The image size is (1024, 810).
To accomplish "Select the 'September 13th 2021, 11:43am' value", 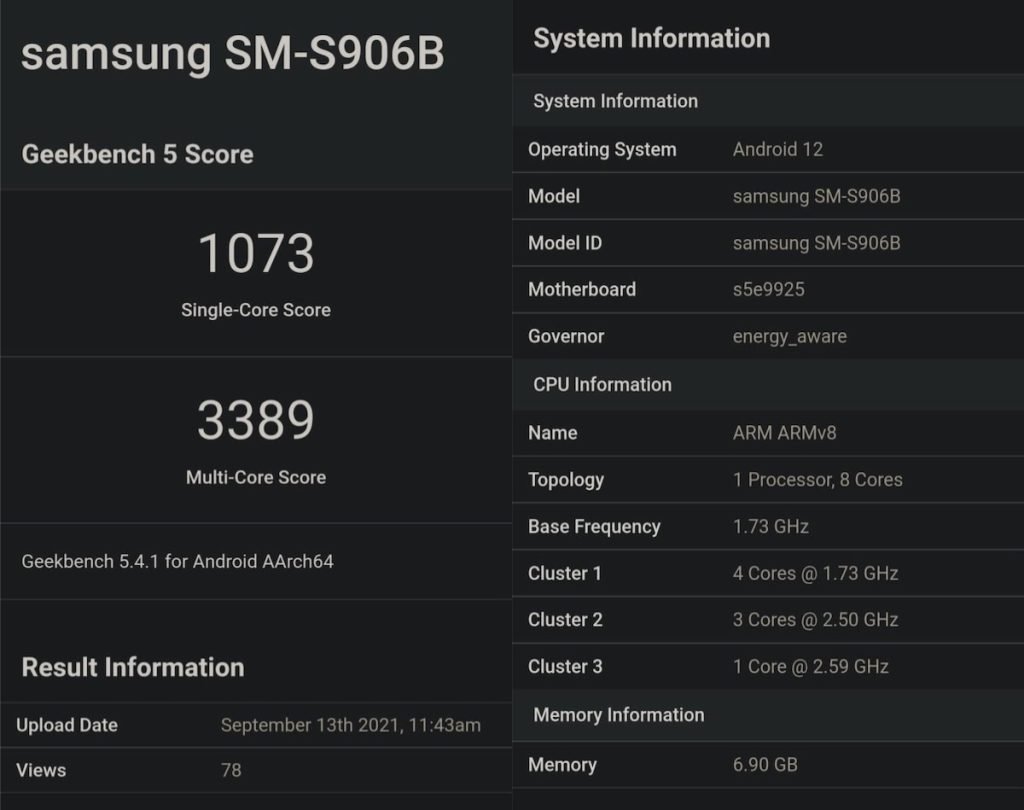I will click(351, 725).
